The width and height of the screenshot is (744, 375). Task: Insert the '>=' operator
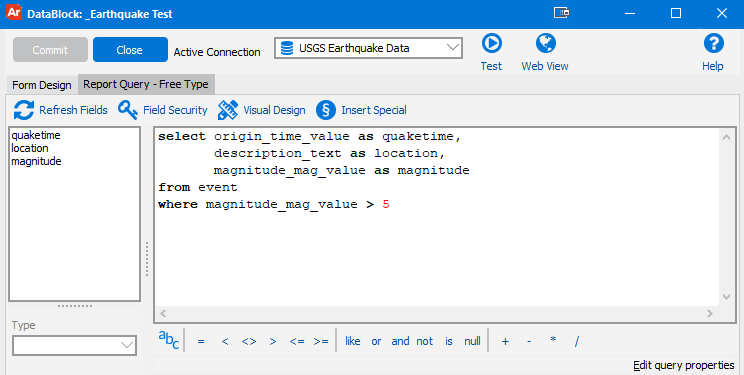point(321,341)
